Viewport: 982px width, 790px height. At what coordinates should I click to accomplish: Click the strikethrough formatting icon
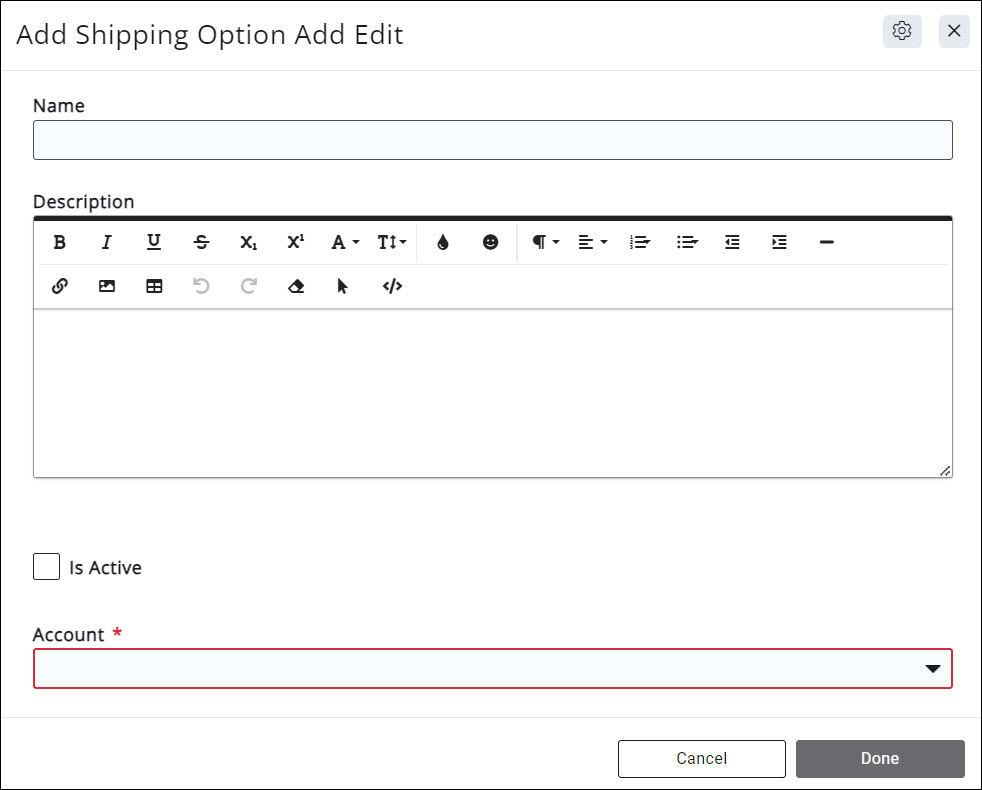click(201, 242)
